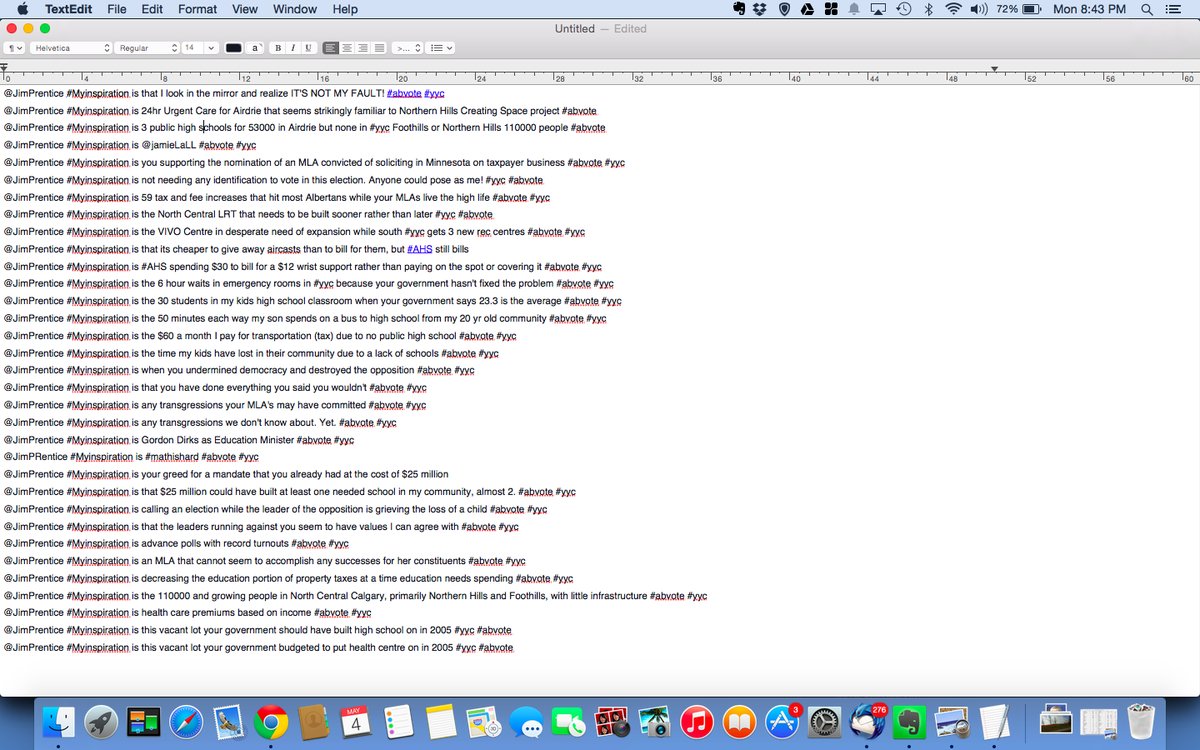Open the TextEdit application menu
The width and height of the screenshot is (1200, 750).
68,9
